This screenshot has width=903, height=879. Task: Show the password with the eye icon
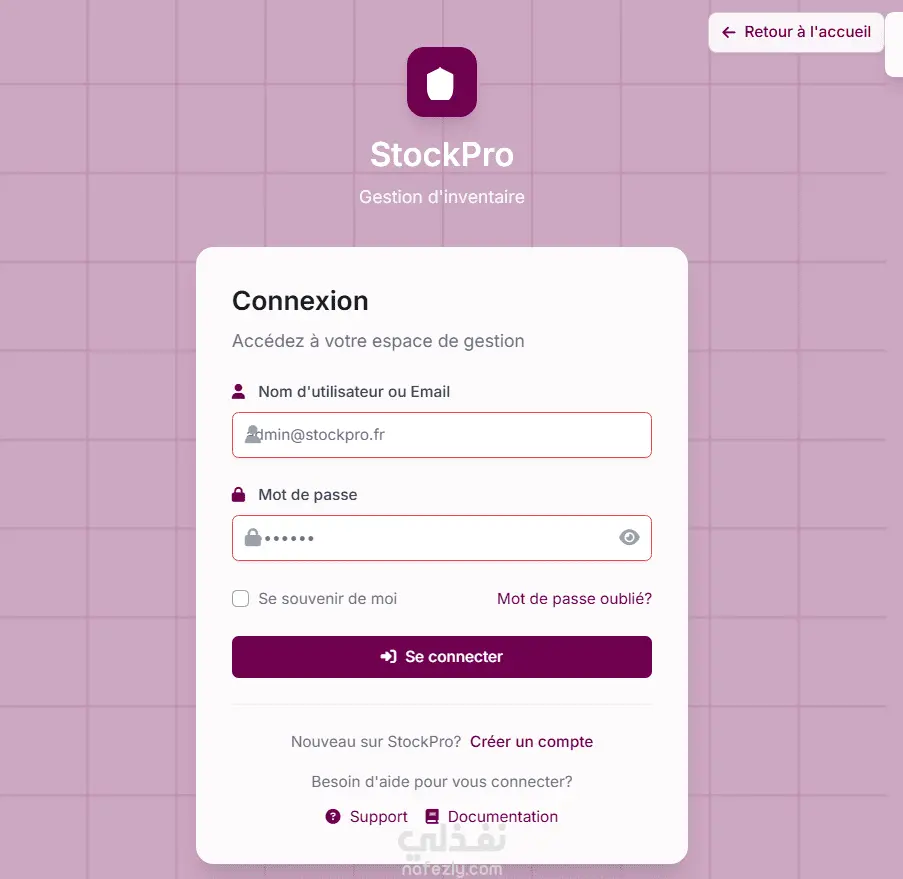coord(629,538)
